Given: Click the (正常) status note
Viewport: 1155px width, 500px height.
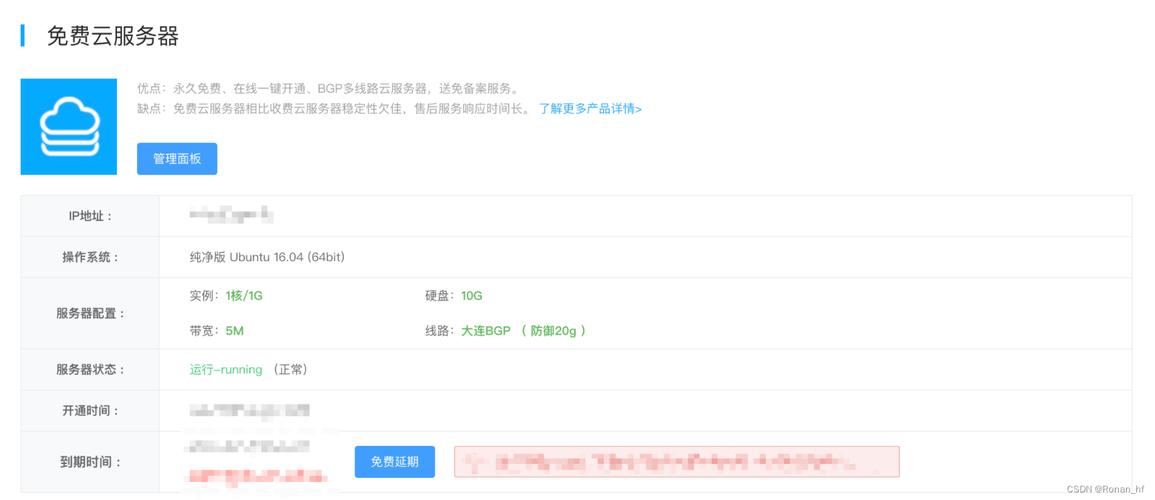Looking at the screenshot, I should (x=289, y=370).
